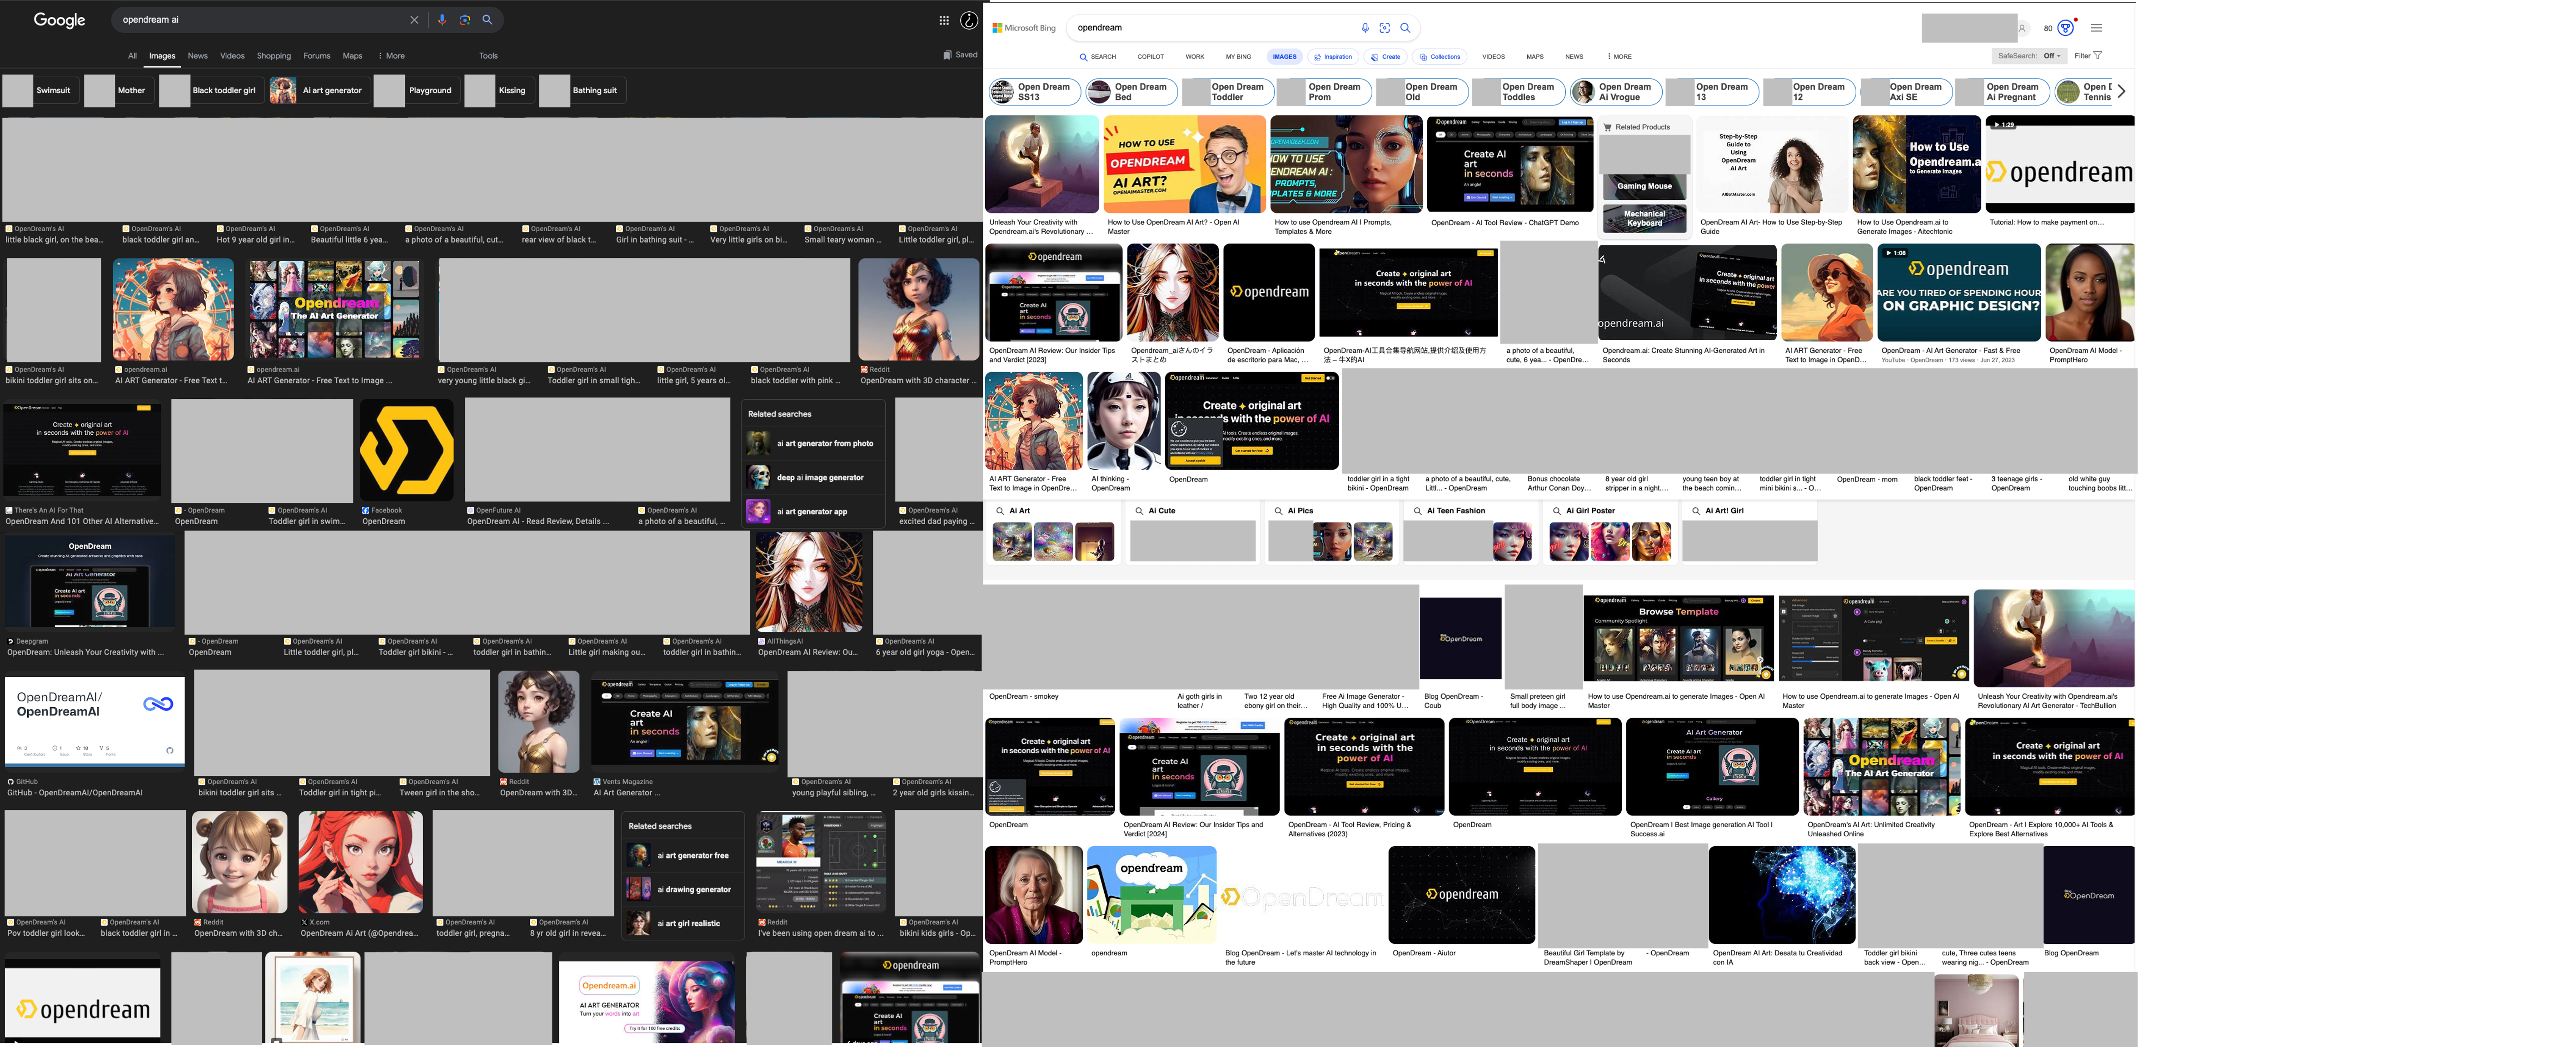Image resolution: width=2576 pixels, height=1047 pixels.
Task: Open Facebook OpenDream yellow logo thumbnail
Action: tap(406, 450)
